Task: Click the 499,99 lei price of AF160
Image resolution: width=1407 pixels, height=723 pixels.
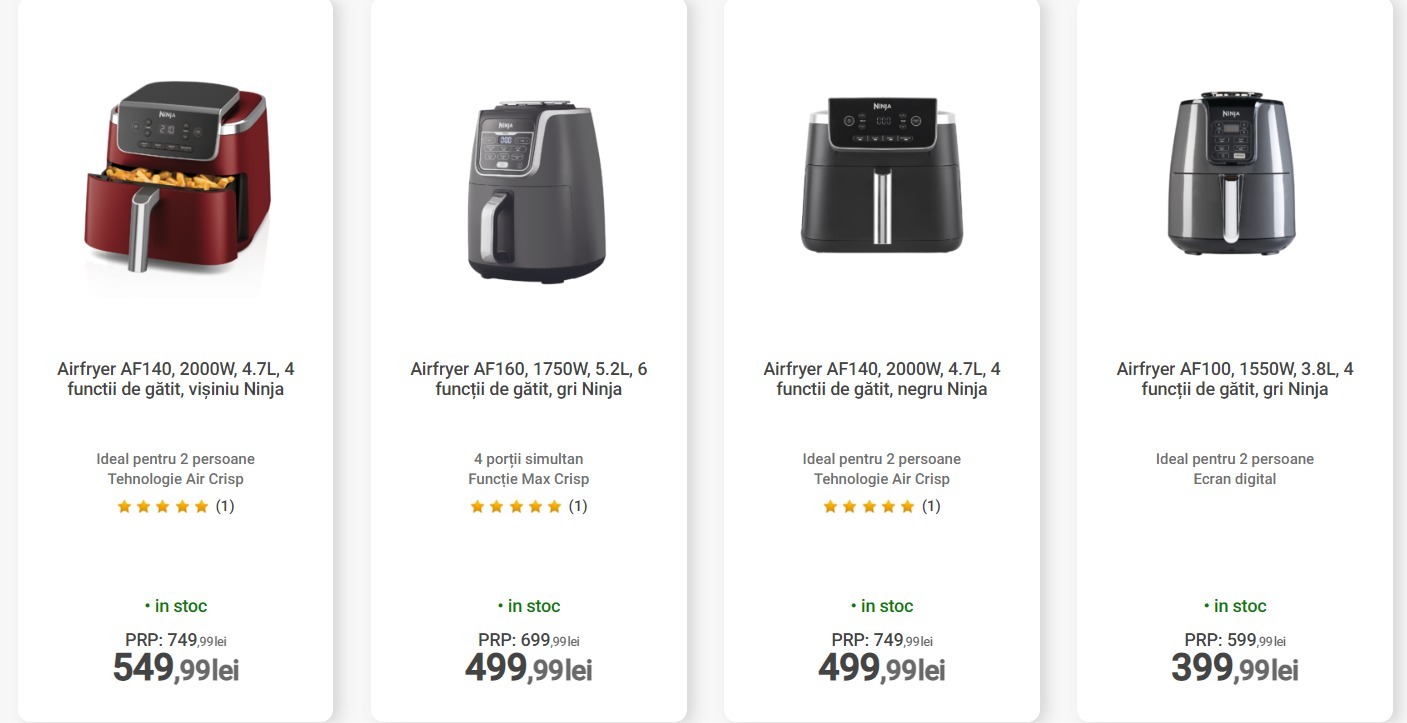Action: 529,668
